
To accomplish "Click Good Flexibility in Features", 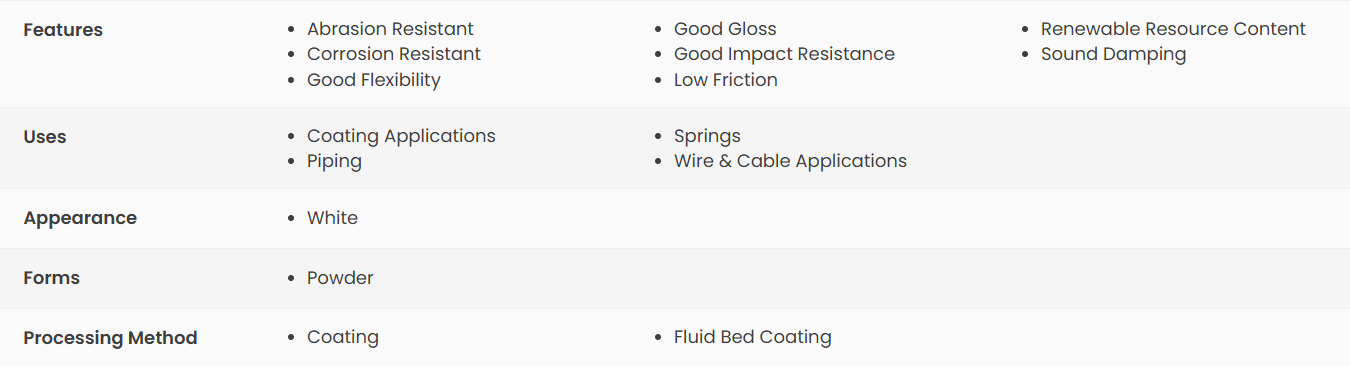I will tap(374, 80).
